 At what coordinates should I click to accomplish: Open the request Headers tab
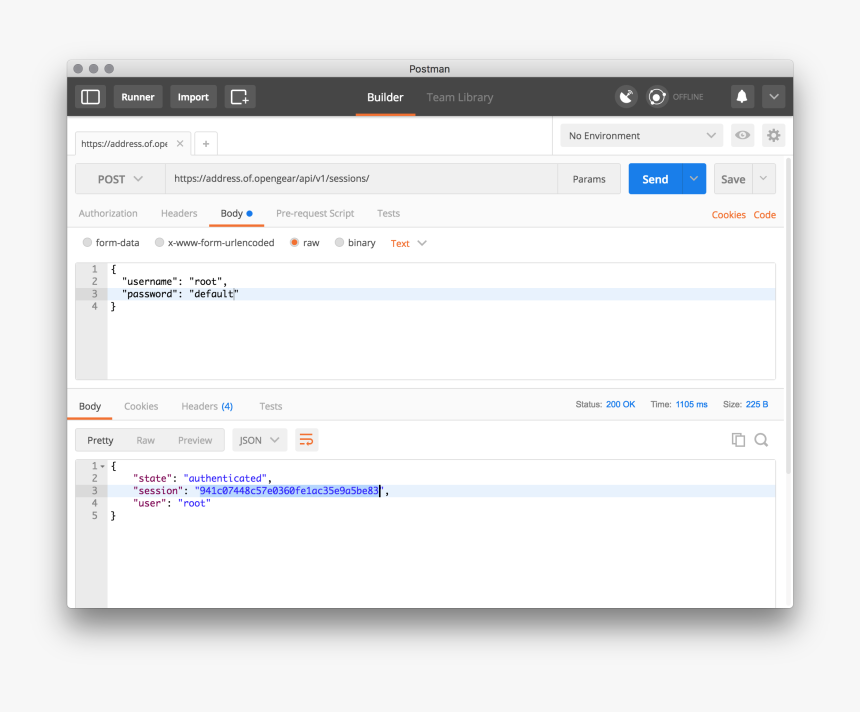(179, 213)
